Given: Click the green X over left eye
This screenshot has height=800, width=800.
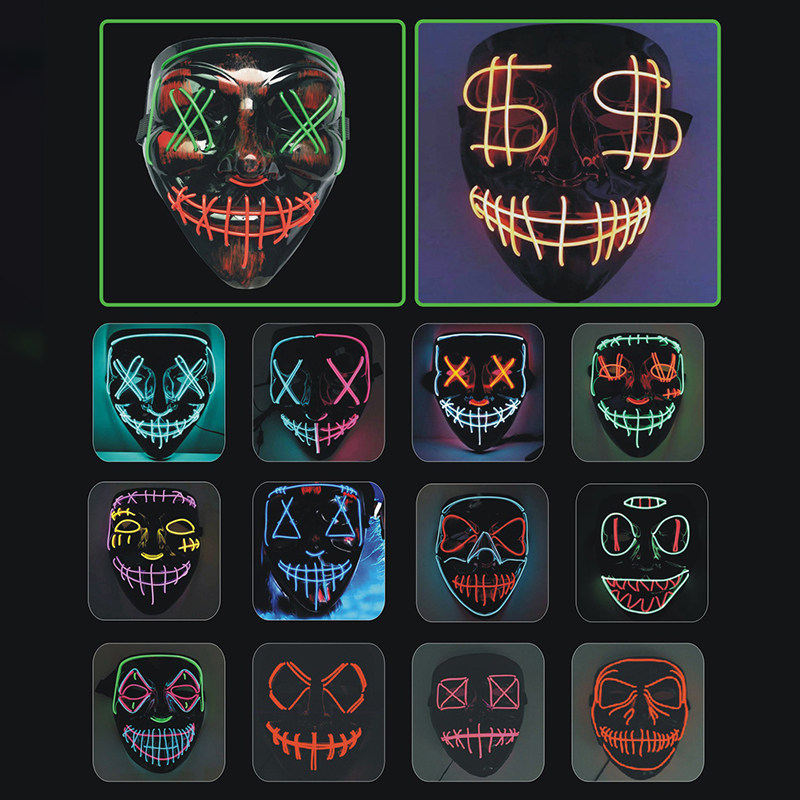Looking at the screenshot, I should pyautogui.click(x=193, y=120).
